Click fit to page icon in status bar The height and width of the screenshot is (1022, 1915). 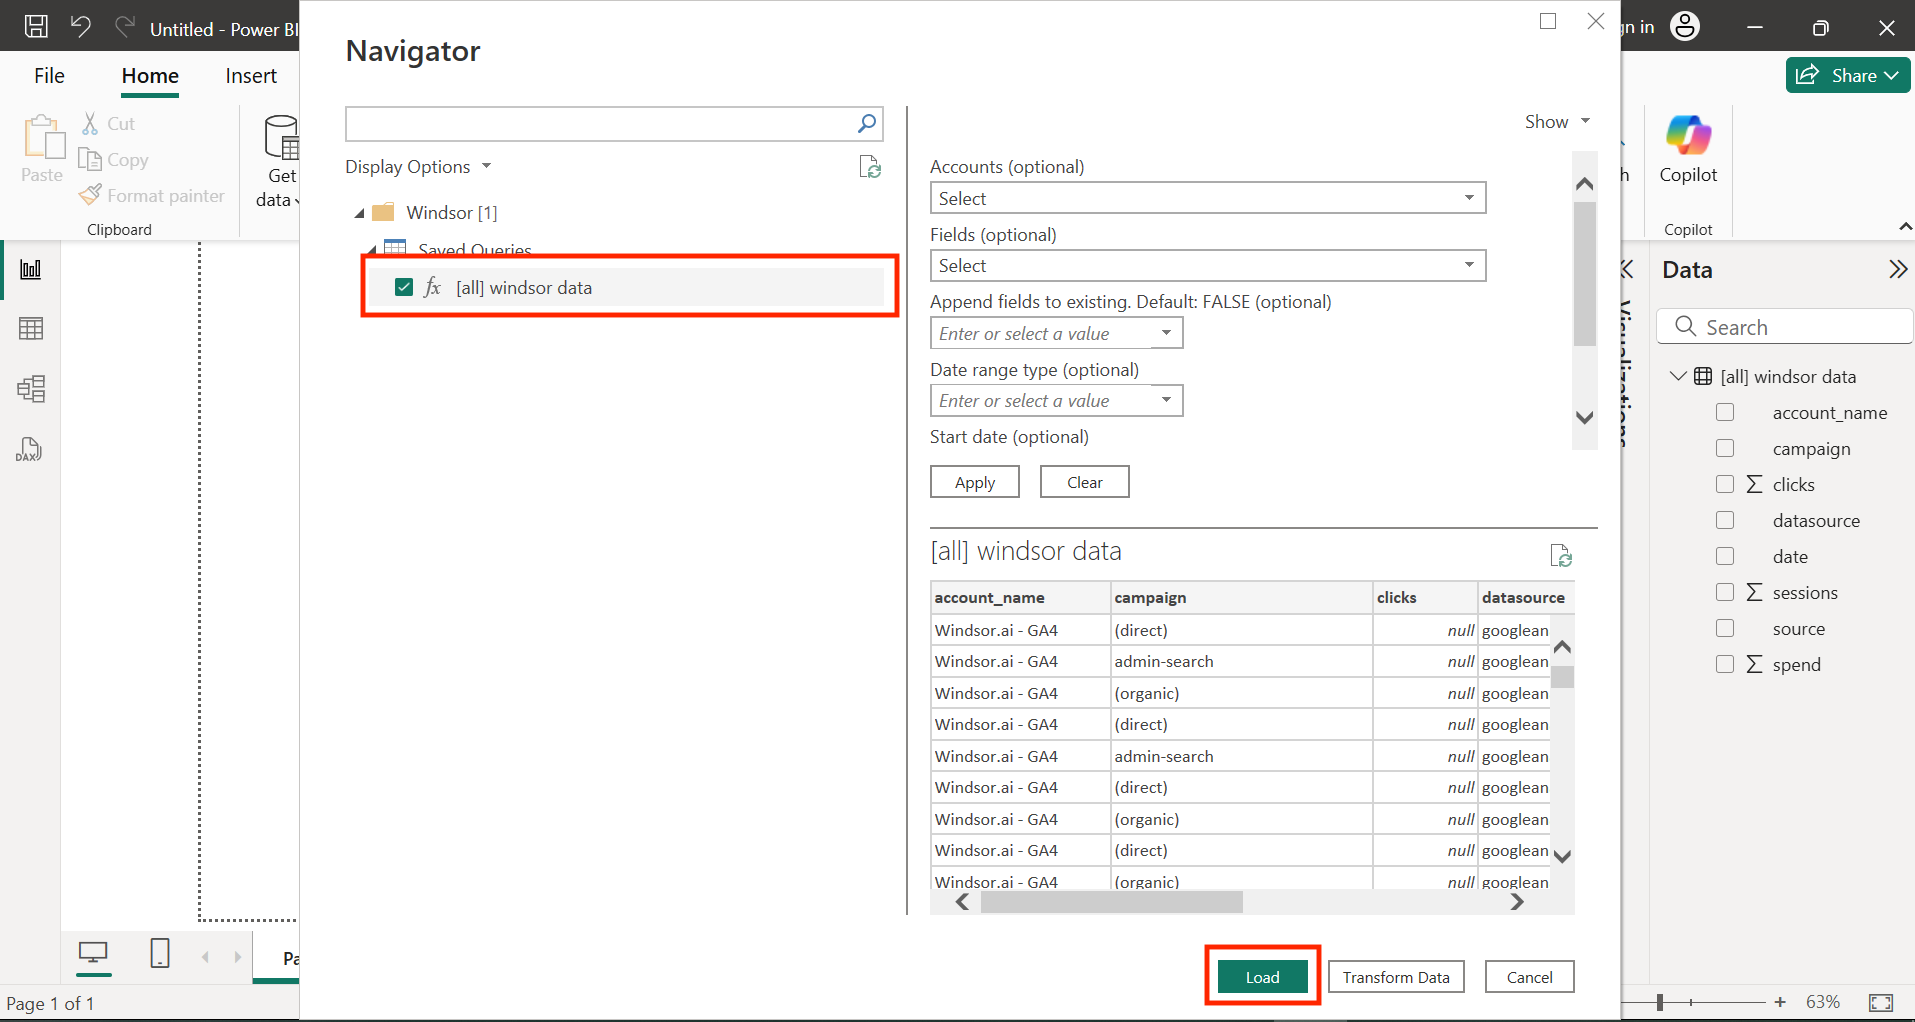pos(1881,1002)
